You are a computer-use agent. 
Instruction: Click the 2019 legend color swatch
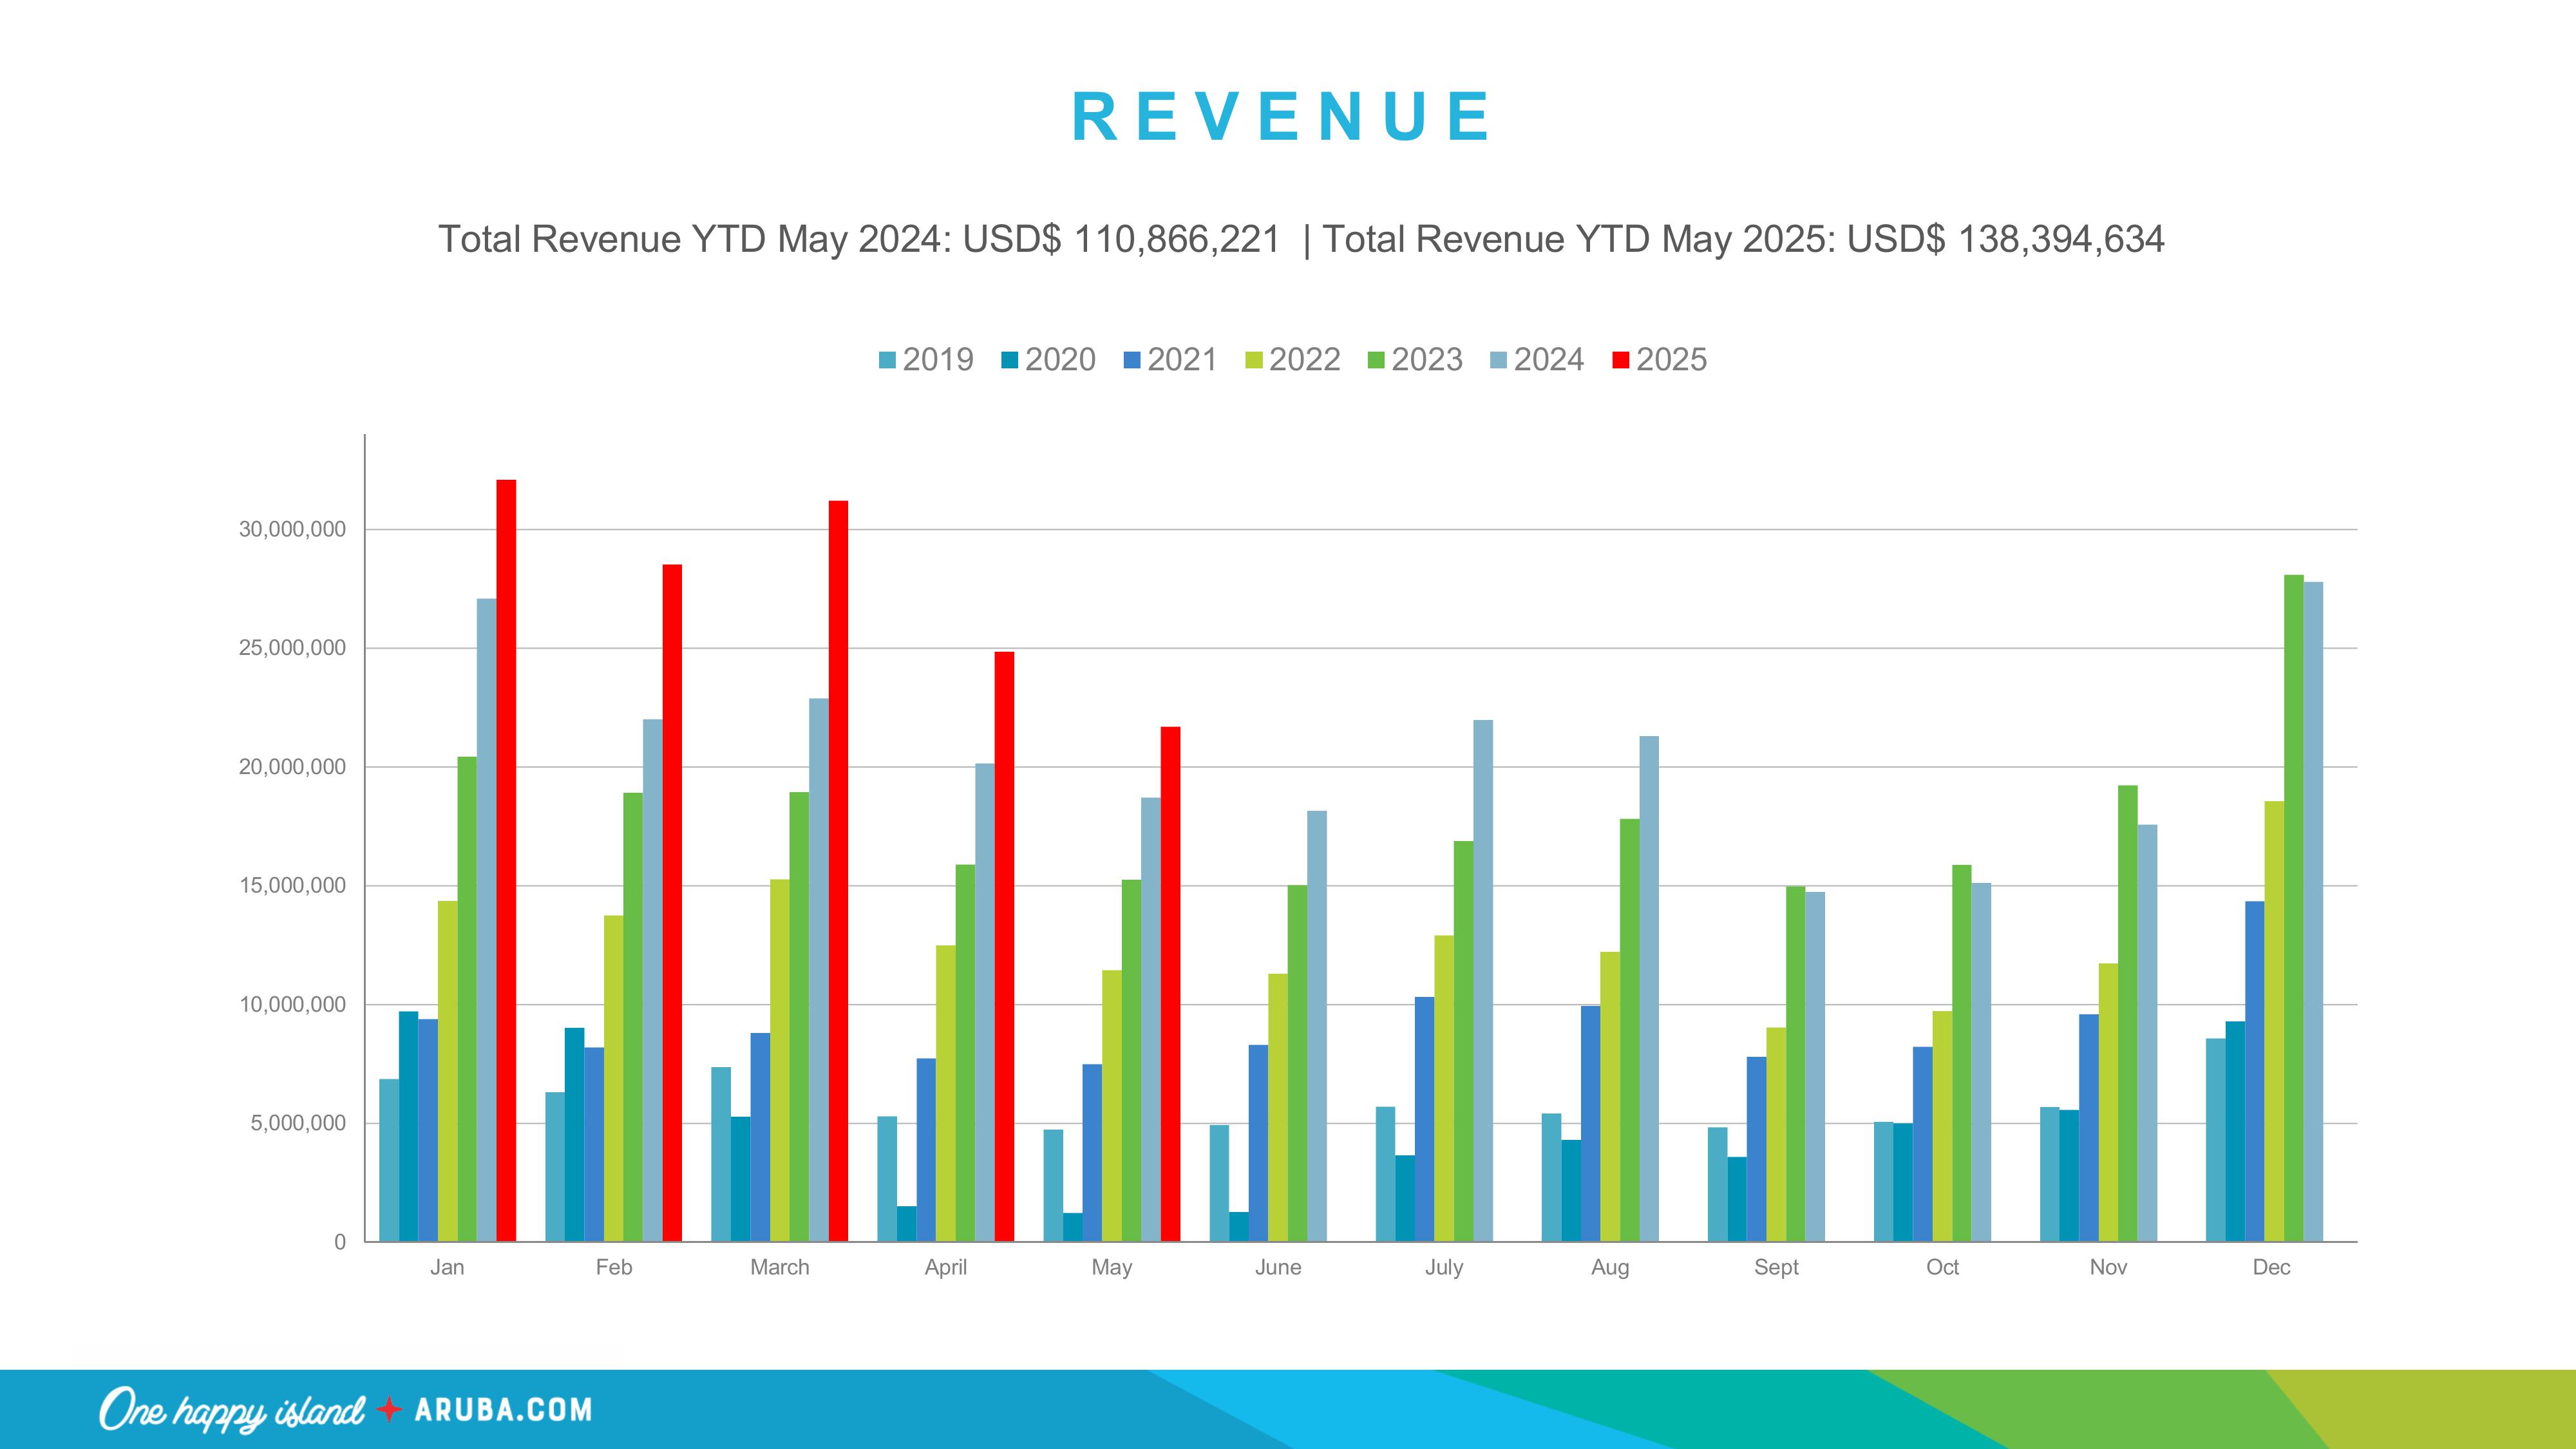pos(887,360)
